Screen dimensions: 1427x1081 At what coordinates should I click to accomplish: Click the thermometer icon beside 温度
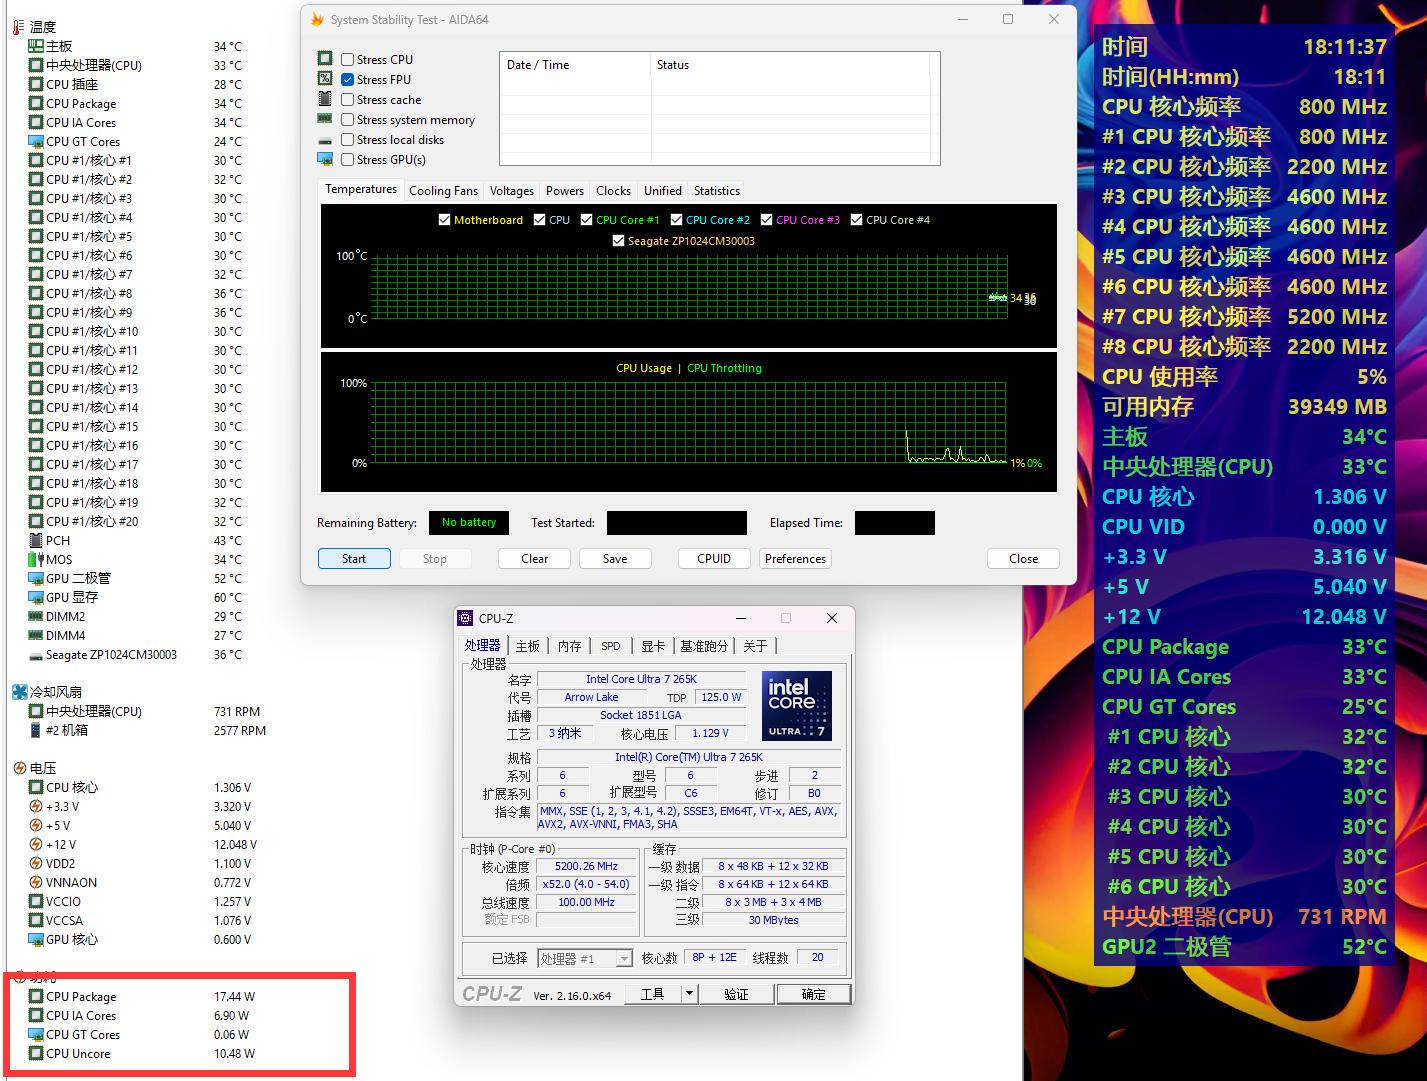click(x=18, y=27)
